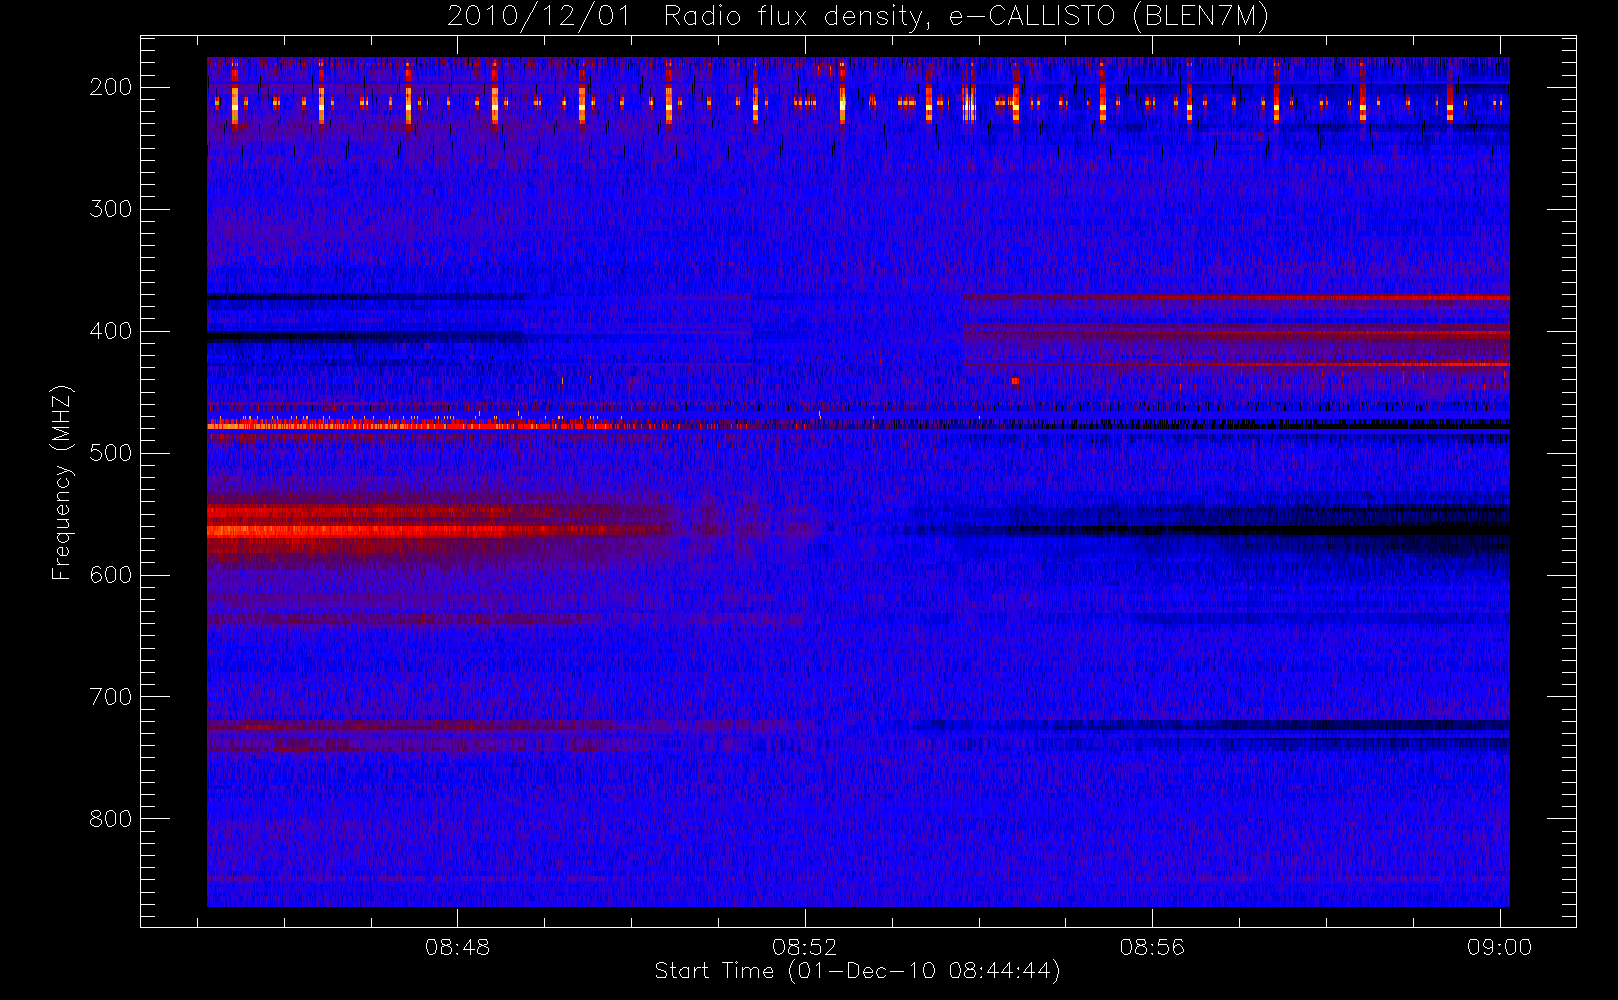Click the 400 frequency tick label

click(111, 331)
